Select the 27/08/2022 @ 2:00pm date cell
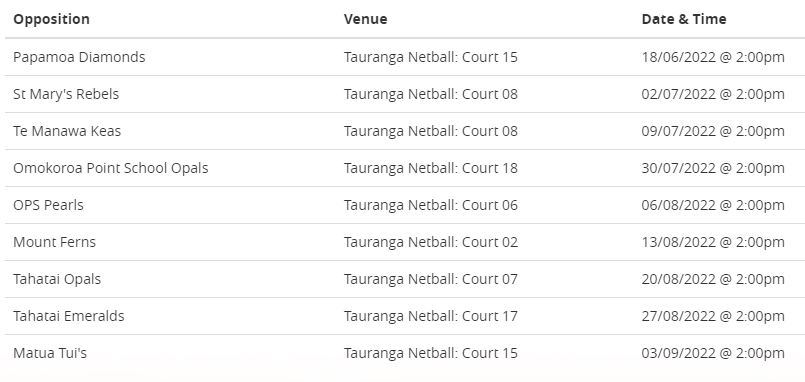 (713, 316)
